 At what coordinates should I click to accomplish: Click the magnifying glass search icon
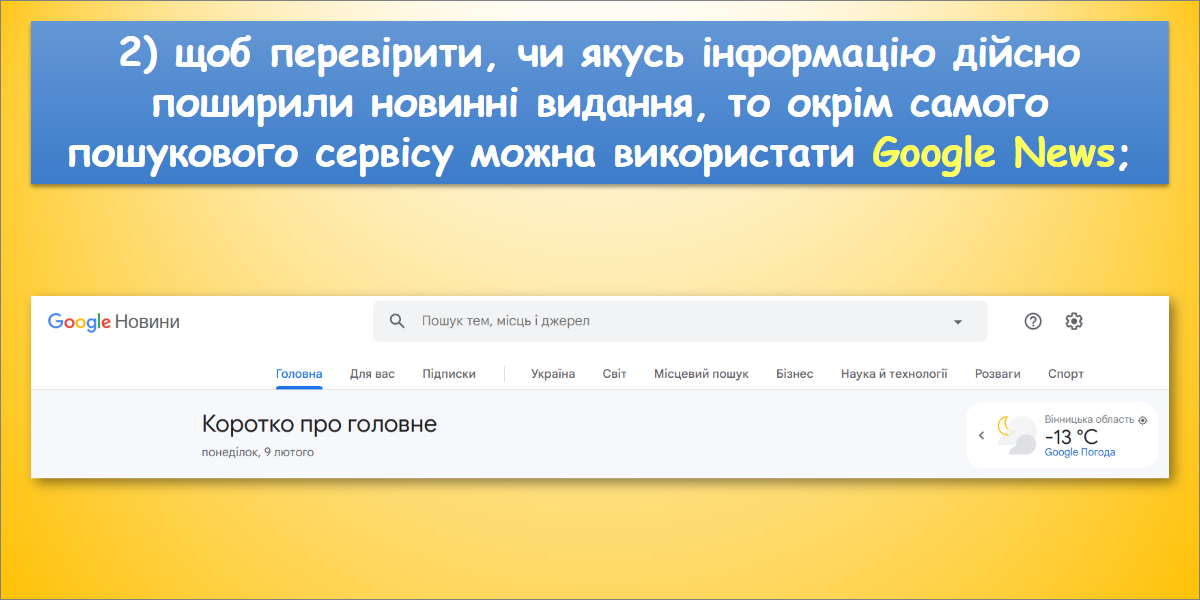pyautogui.click(x=397, y=321)
